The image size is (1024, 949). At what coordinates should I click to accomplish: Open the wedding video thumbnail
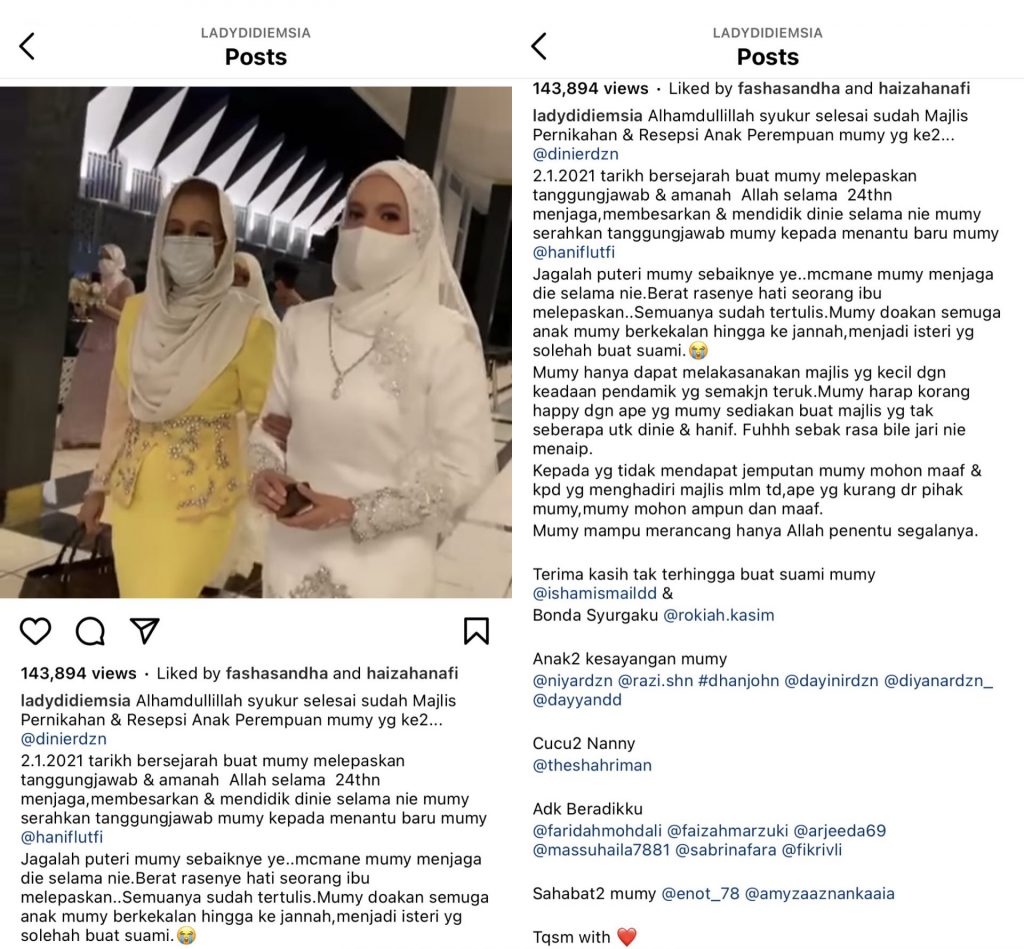pos(256,342)
